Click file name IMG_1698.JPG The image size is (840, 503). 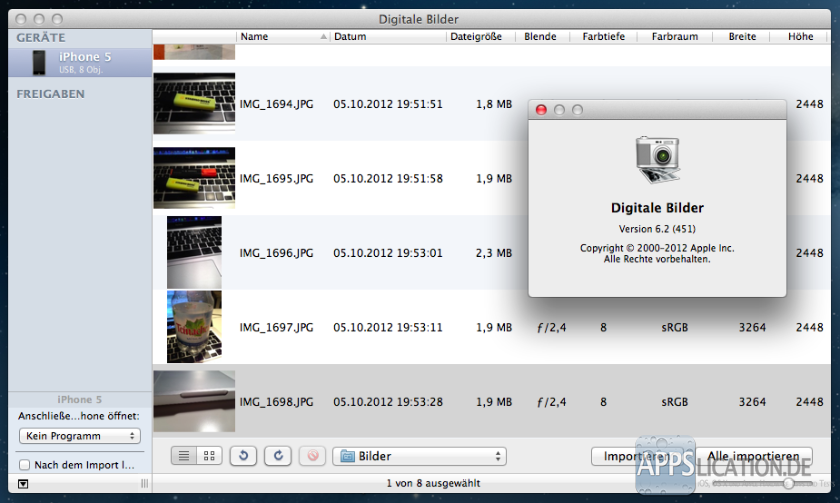tap(276, 402)
